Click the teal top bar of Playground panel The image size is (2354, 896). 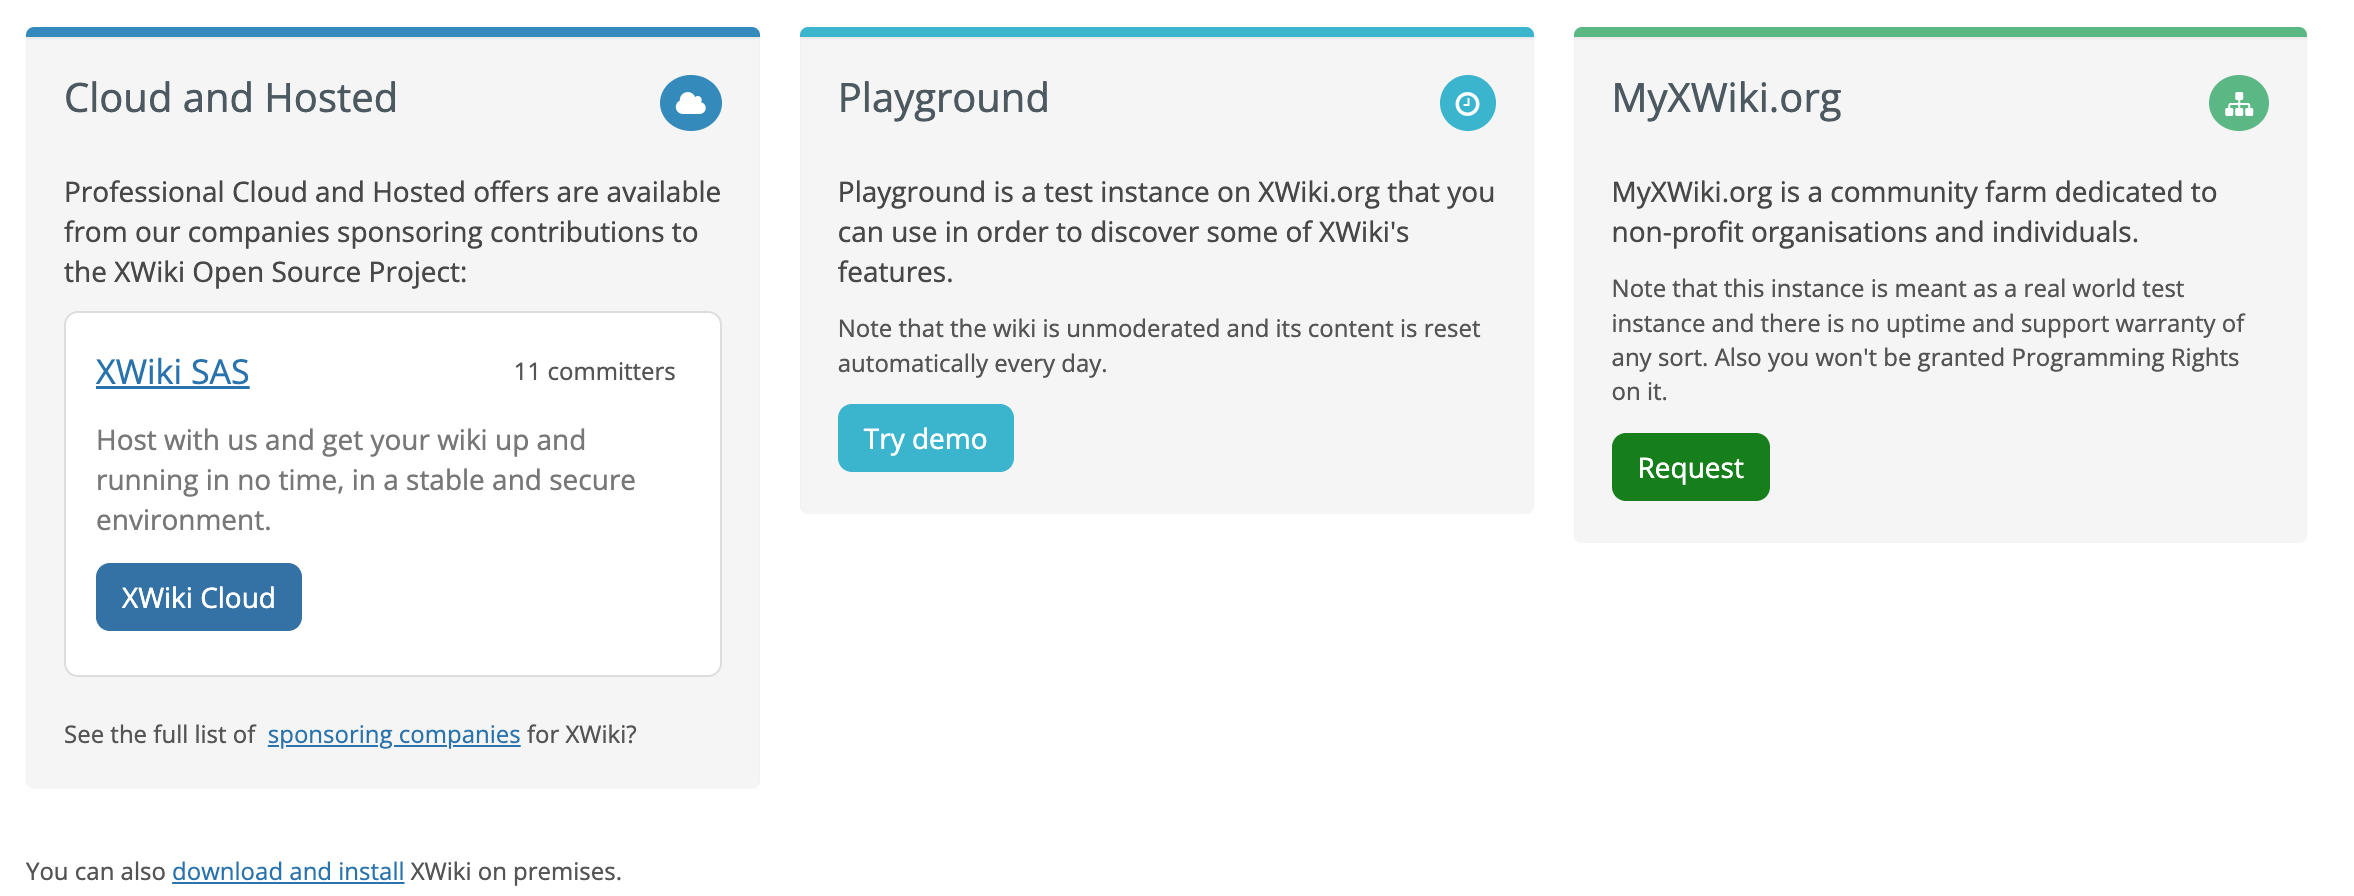tap(1166, 32)
